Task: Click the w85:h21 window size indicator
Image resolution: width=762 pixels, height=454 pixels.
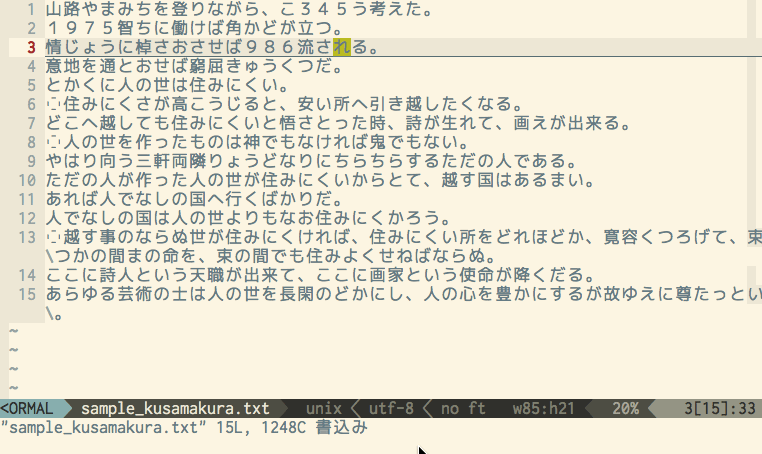Action: 544,408
